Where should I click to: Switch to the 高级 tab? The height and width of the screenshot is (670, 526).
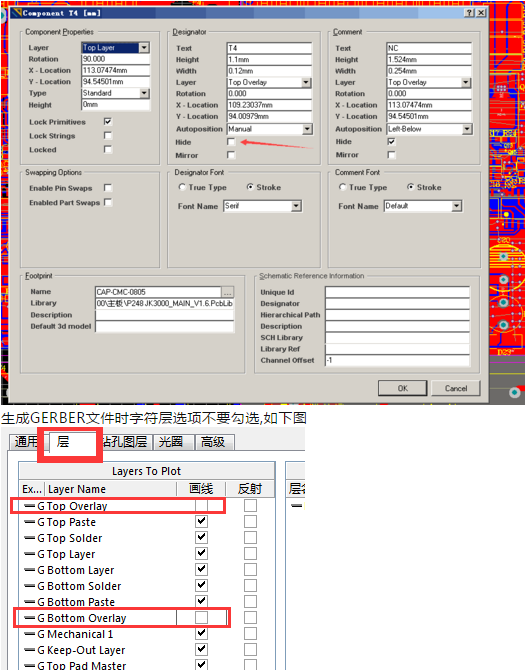tap(213, 442)
